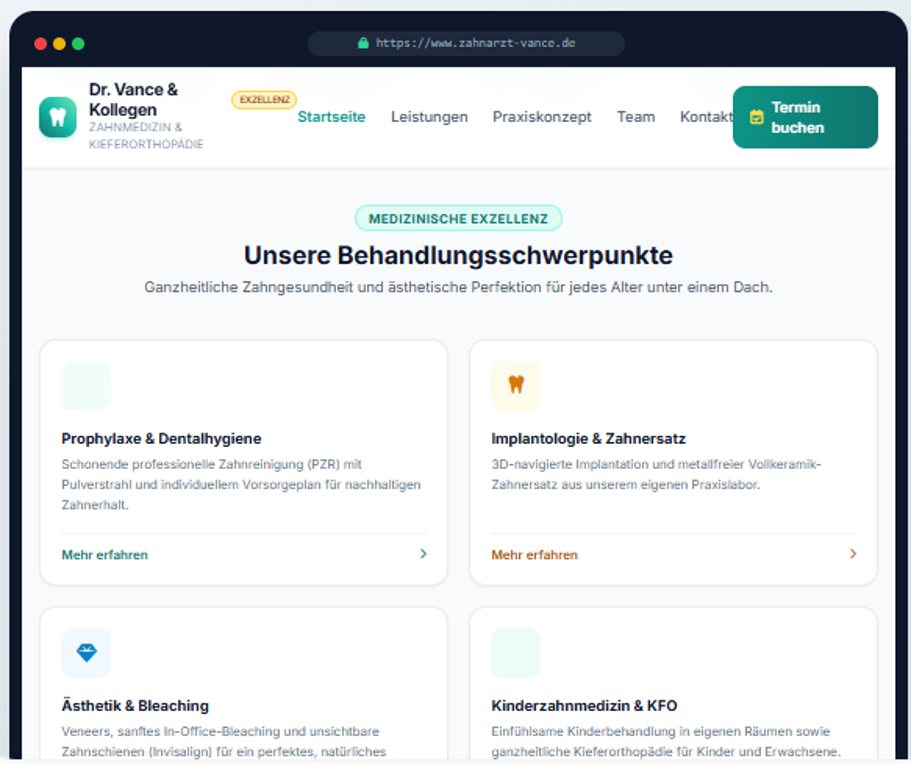Screen dimensions: 911x764
Task: Open the Startseite nav item
Action: click(331, 117)
